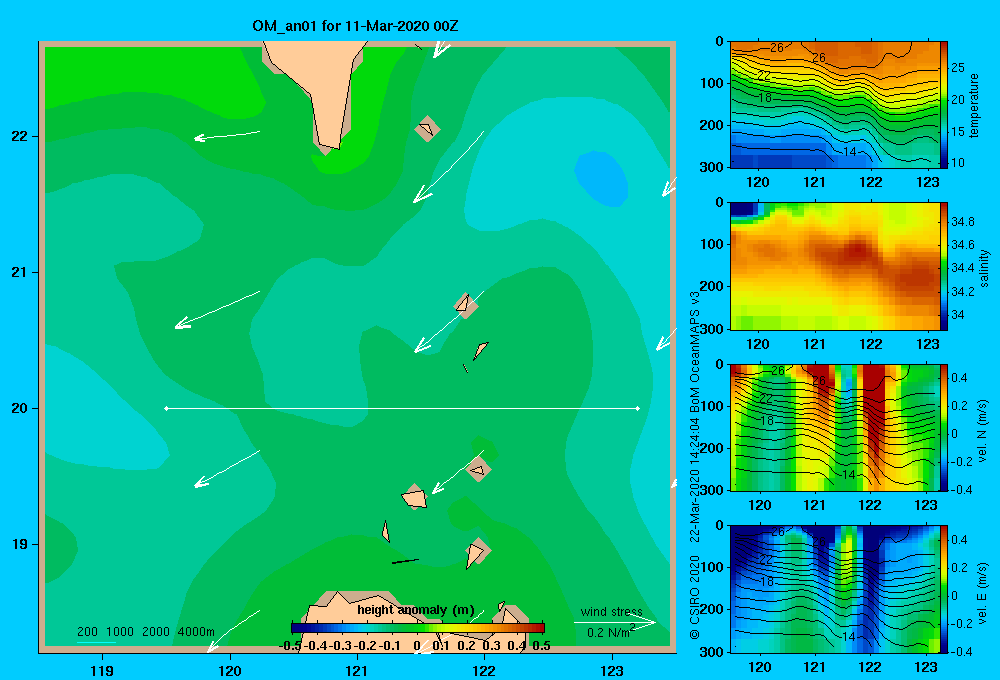1000x680 pixels.
Task: Click longitude label 122 on main map
Action: 484,670
